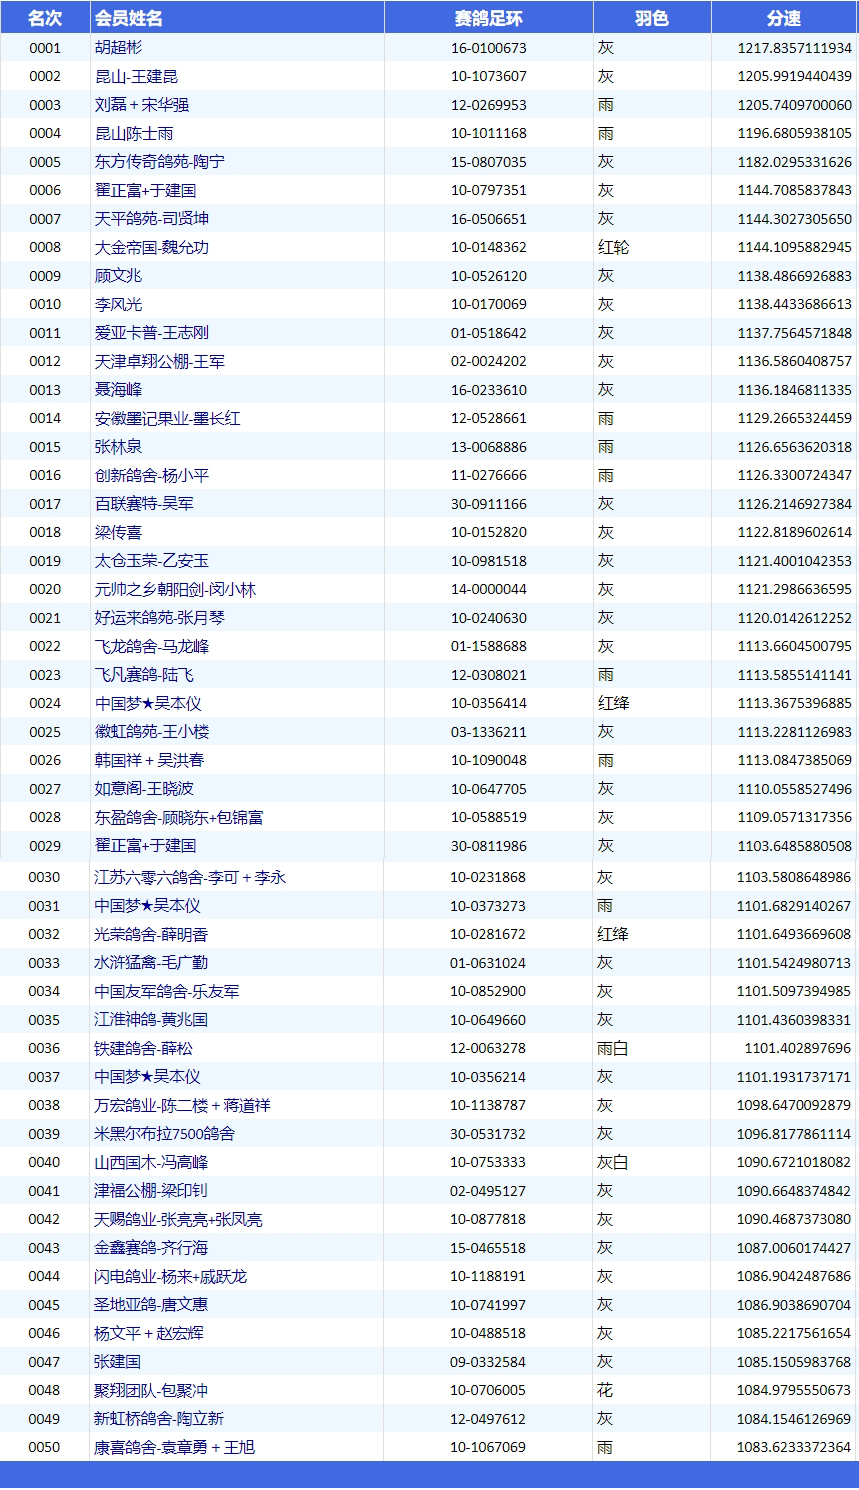Click speed value 1083.6233372364

click(x=794, y=1448)
